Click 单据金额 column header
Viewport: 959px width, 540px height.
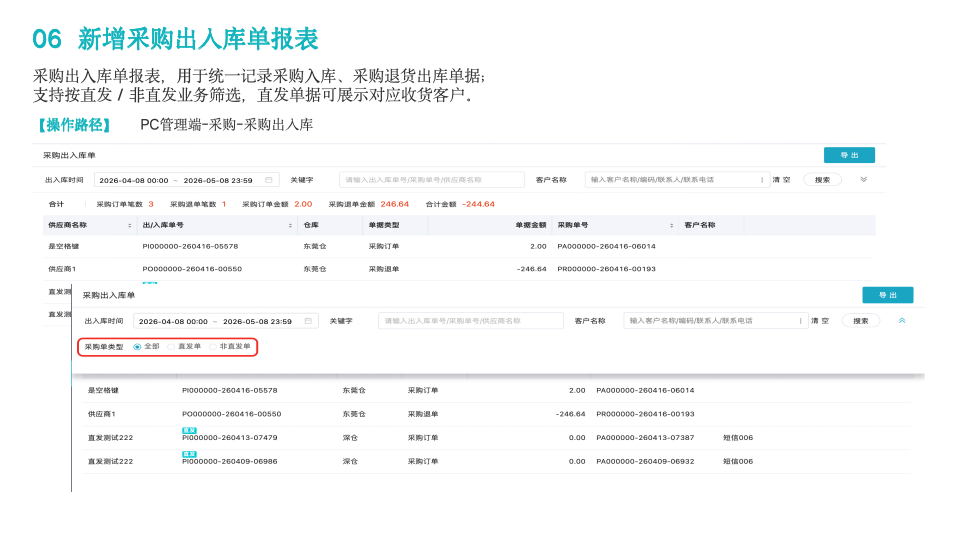531,225
